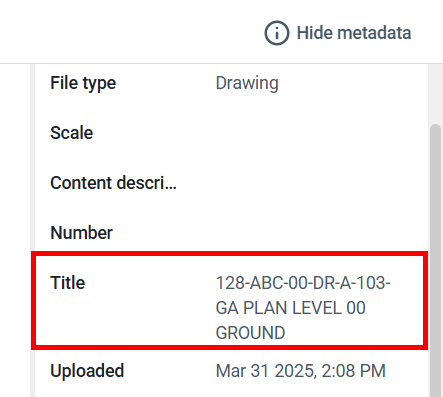Click the Drawing file type value
This screenshot has height=397, width=443.
tap(247, 83)
